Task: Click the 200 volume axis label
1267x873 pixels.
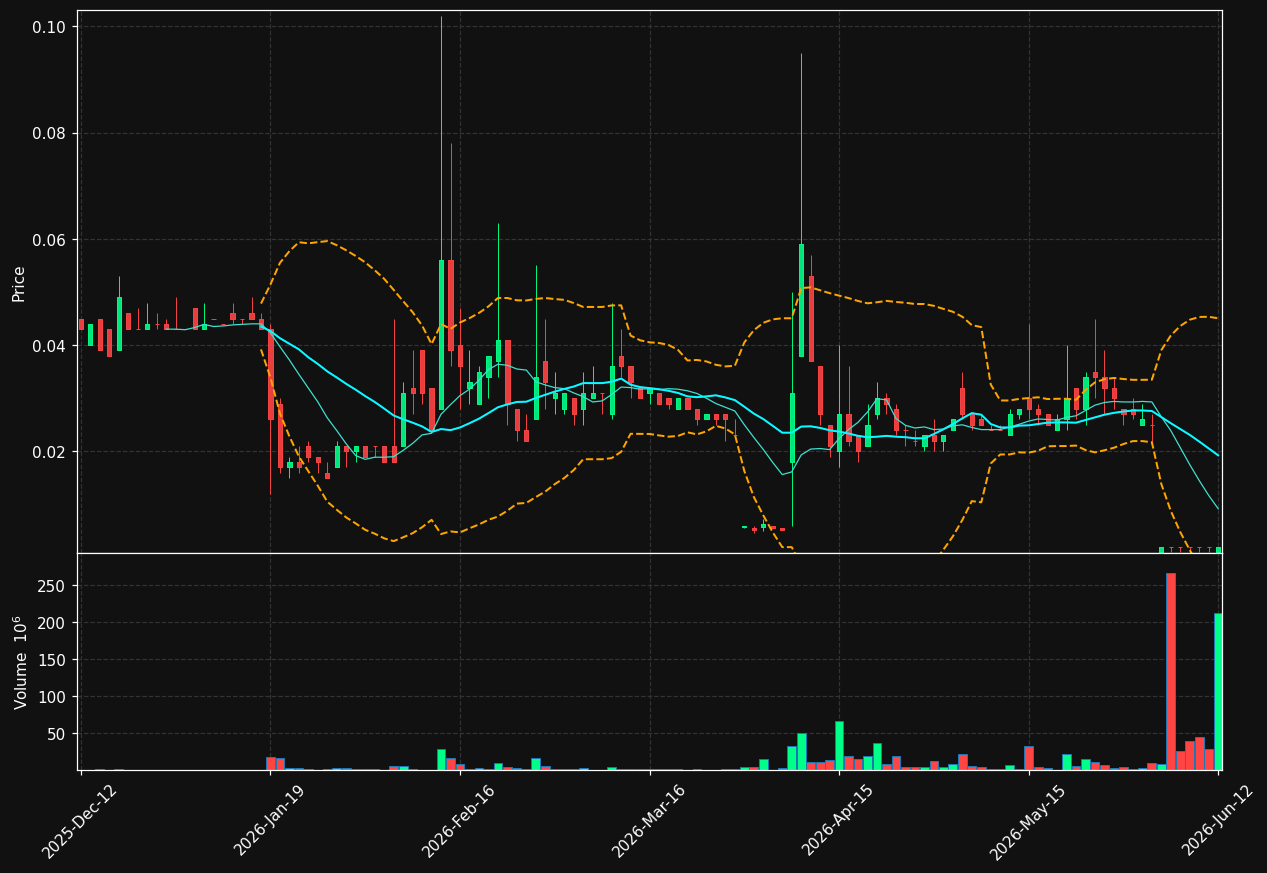Action: (53, 623)
